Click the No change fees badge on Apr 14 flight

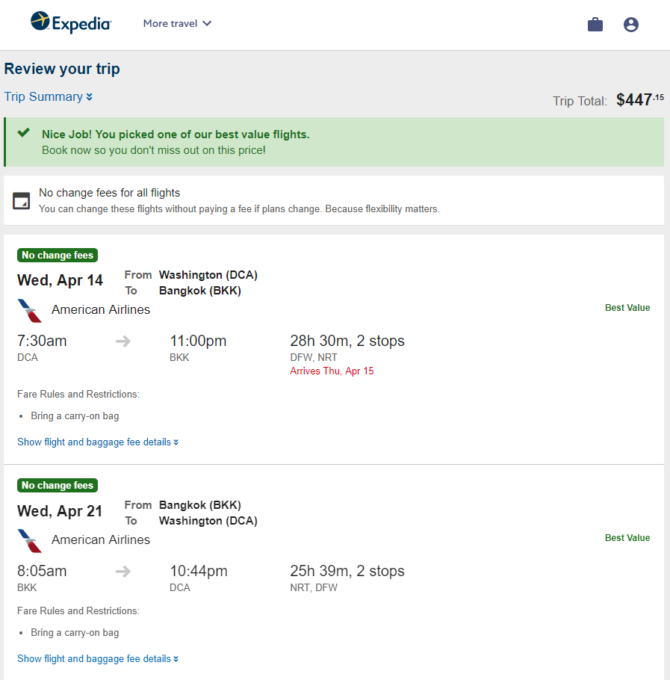(x=57, y=255)
